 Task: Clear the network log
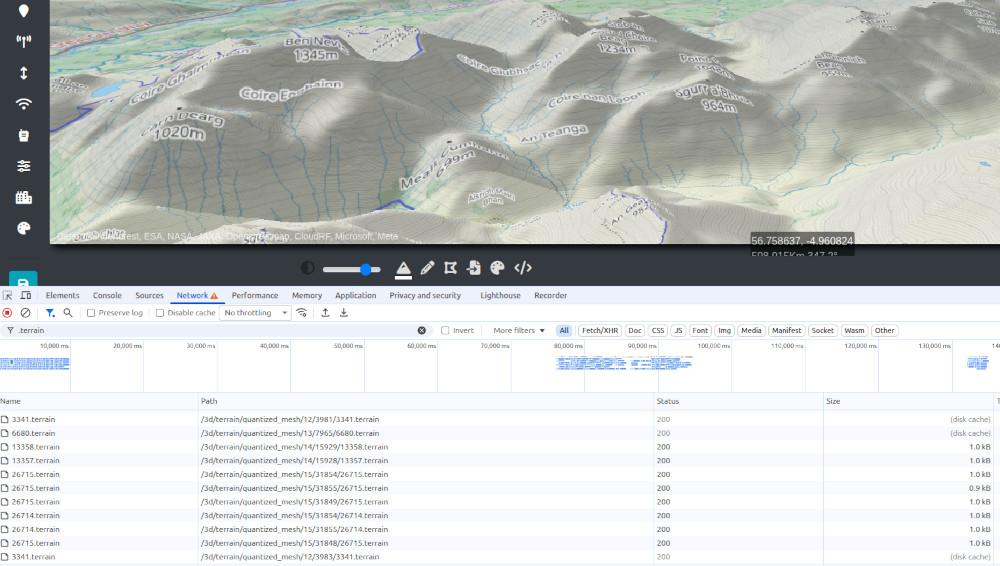coord(25,313)
